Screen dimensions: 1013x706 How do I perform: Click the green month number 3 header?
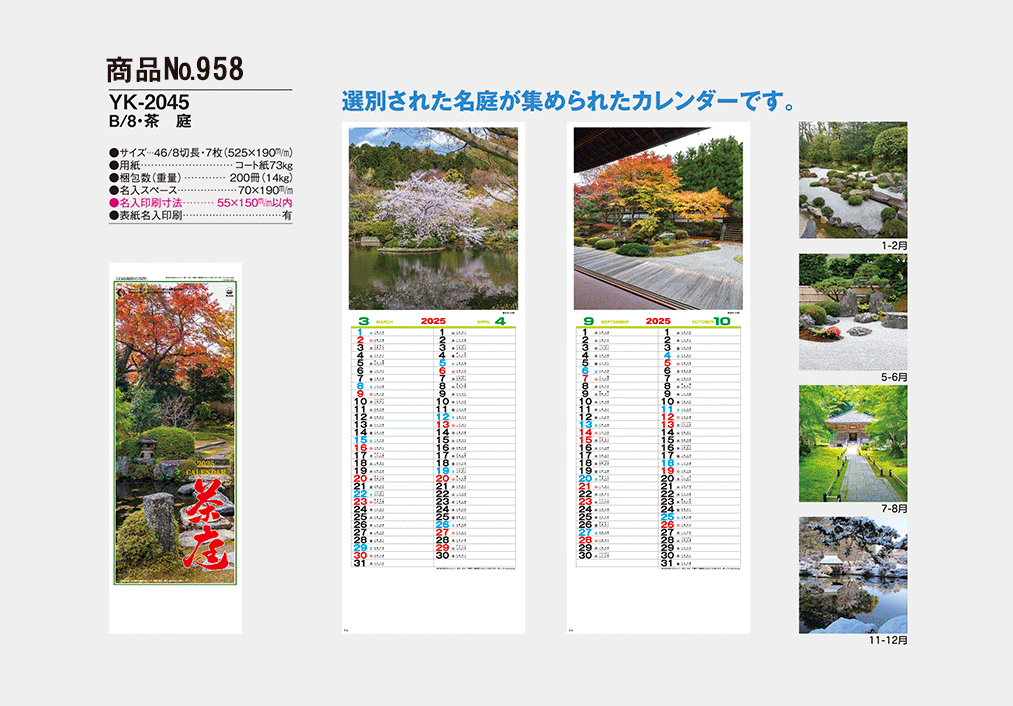click(363, 321)
